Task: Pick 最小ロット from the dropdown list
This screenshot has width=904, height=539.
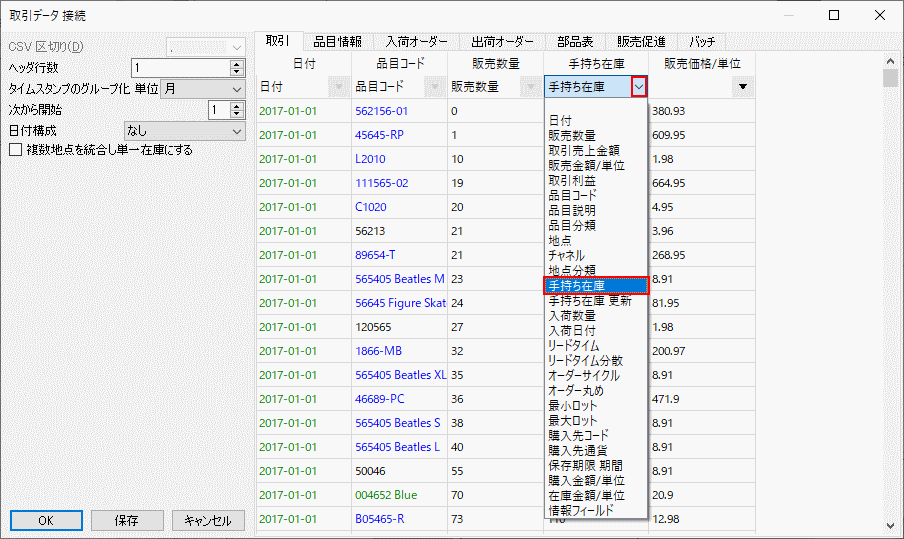Action: tap(571, 406)
